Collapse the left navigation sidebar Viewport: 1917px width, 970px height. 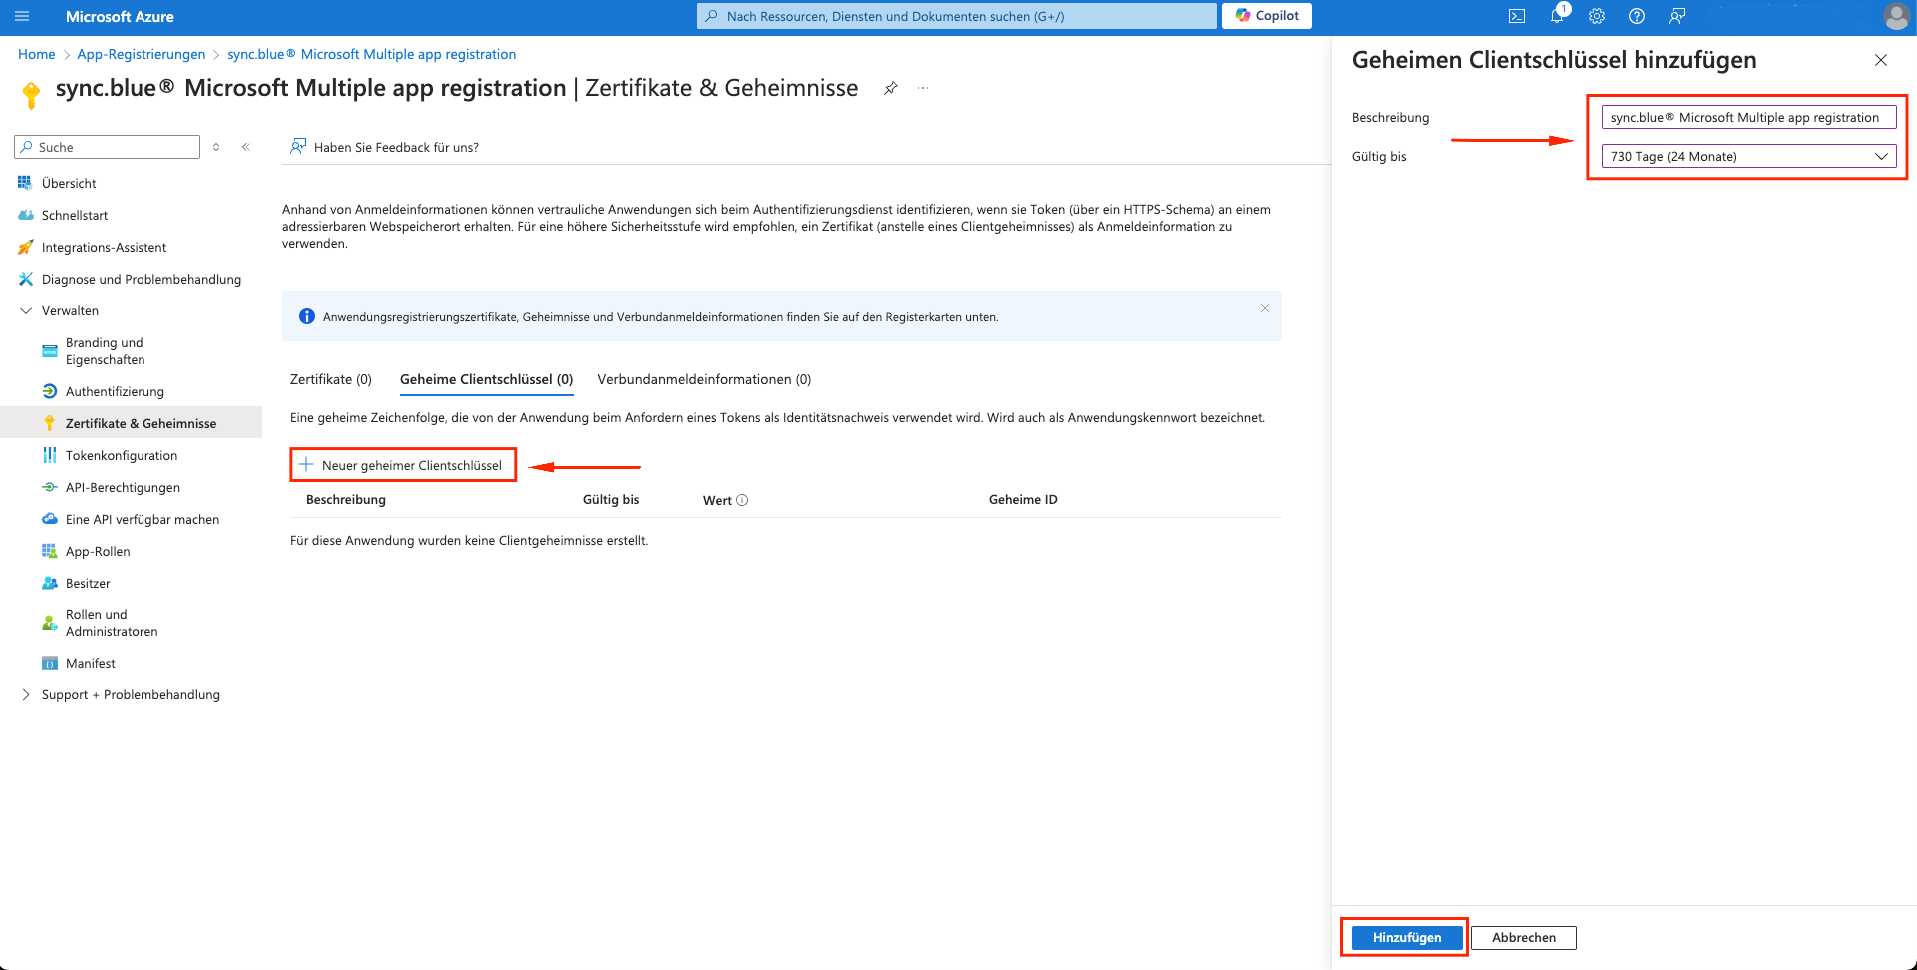[245, 147]
